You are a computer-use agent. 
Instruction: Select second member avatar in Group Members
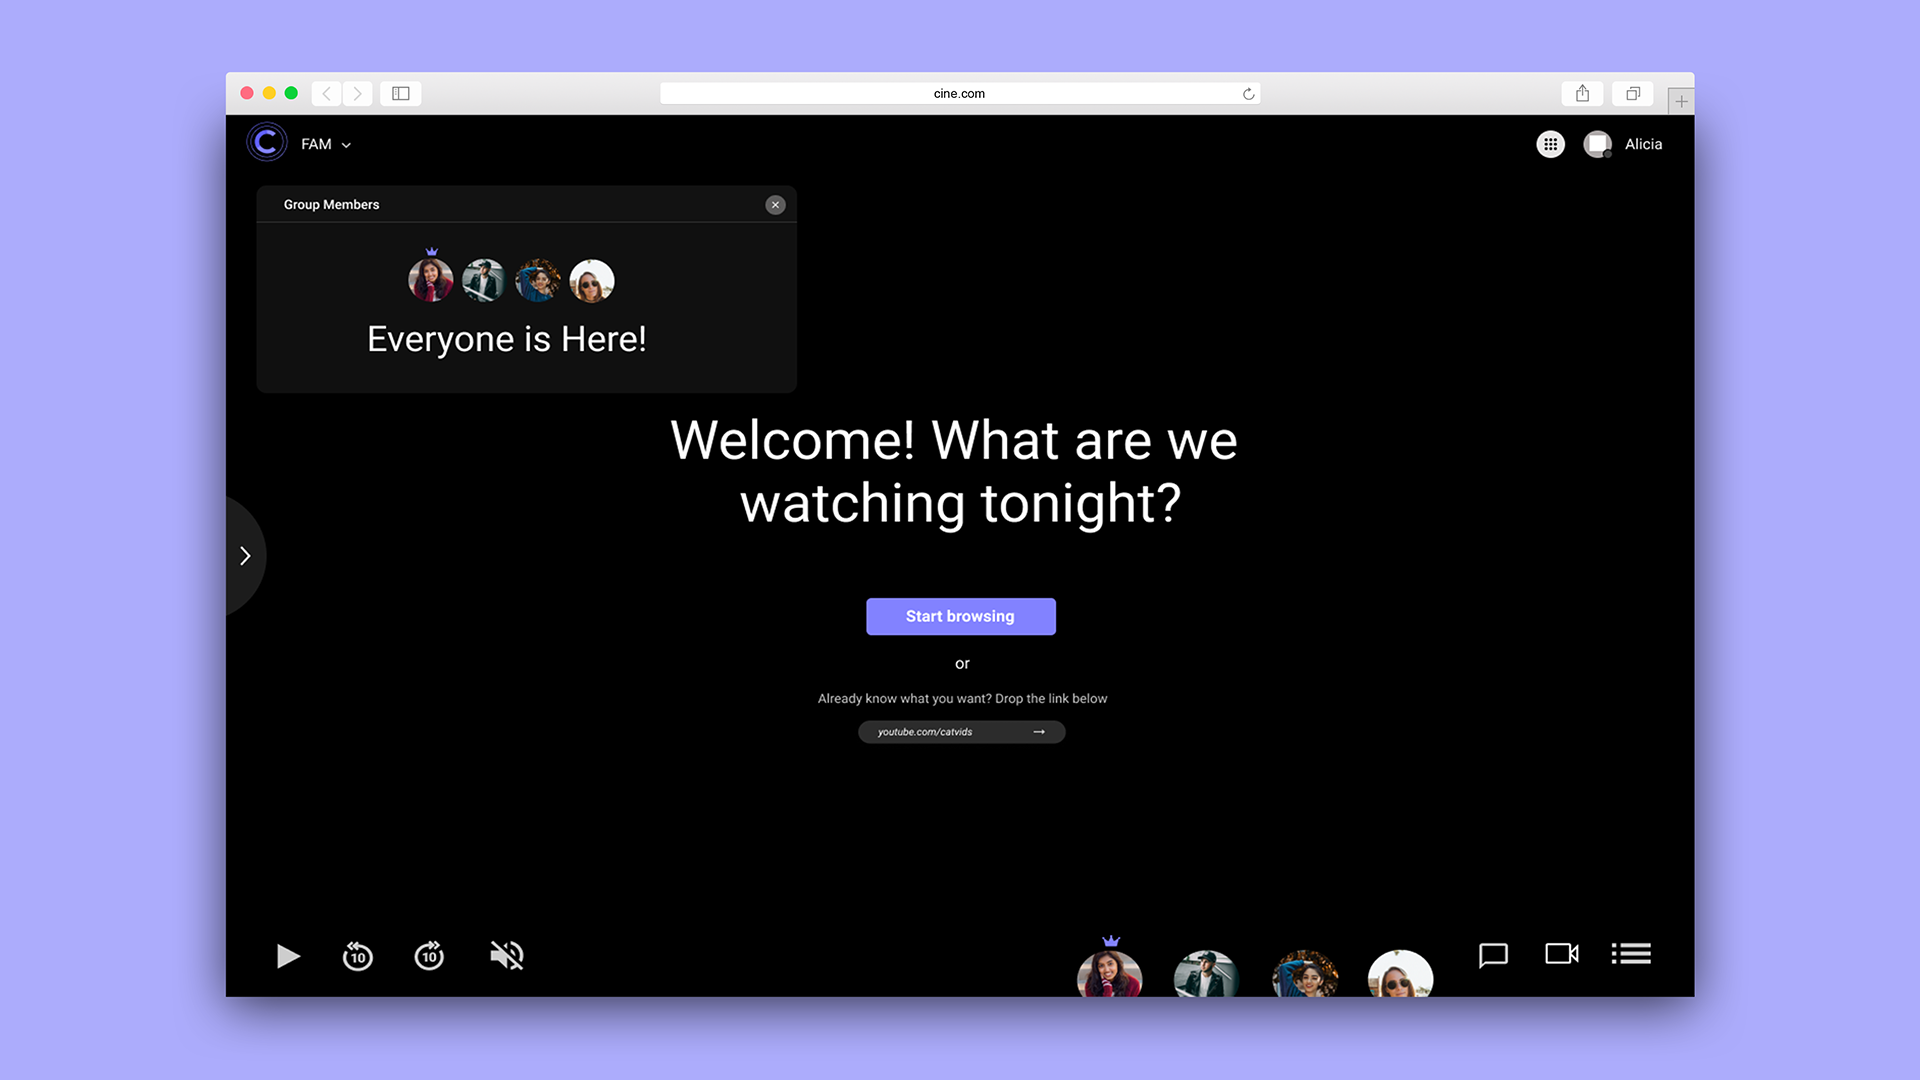[484, 280]
